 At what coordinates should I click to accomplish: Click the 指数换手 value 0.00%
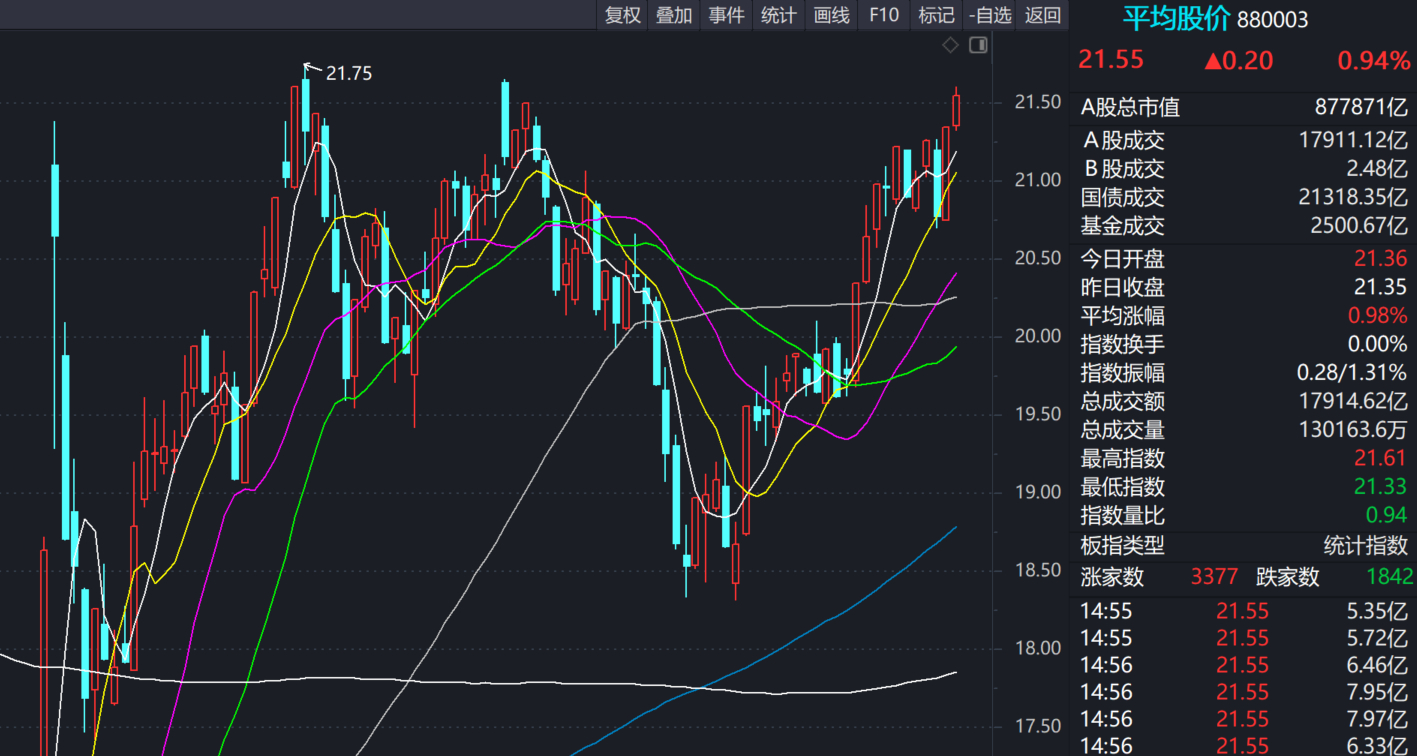tap(1377, 345)
